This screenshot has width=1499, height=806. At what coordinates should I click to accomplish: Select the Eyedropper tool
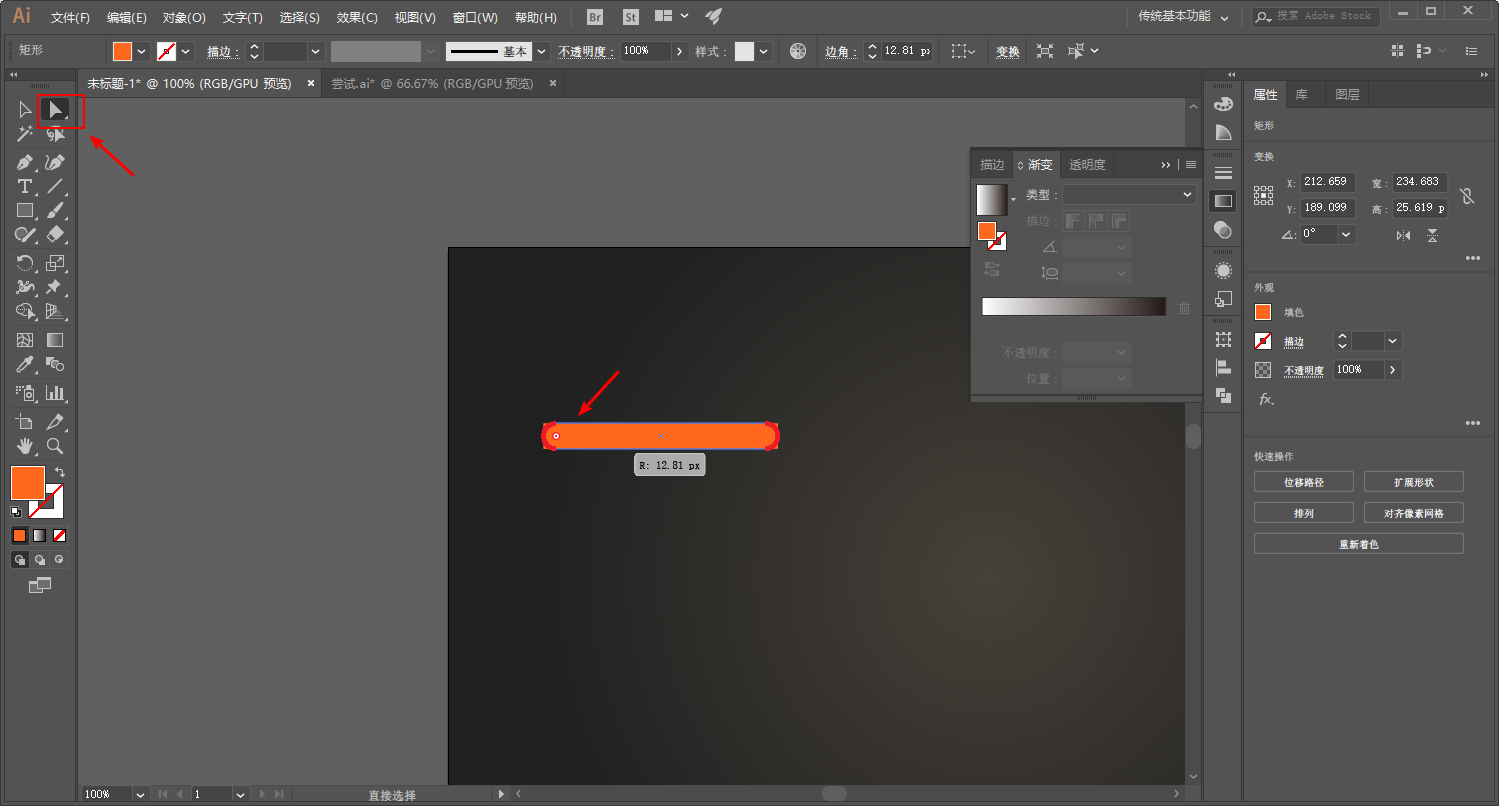tap(25, 365)
